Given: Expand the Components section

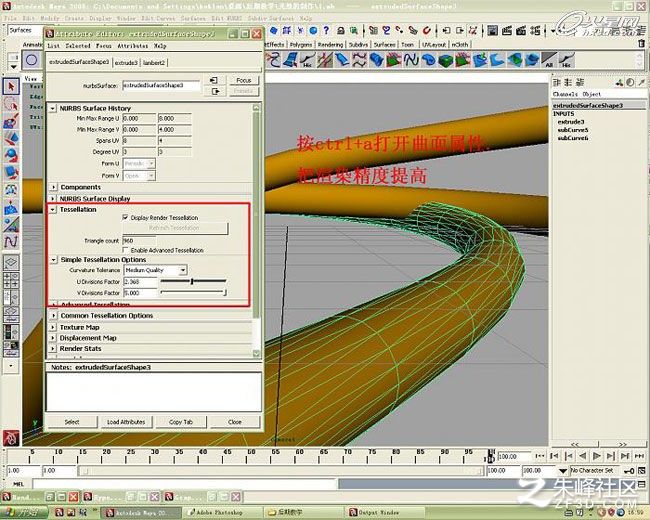Looking at the screenshot, I should coord(53,187).
